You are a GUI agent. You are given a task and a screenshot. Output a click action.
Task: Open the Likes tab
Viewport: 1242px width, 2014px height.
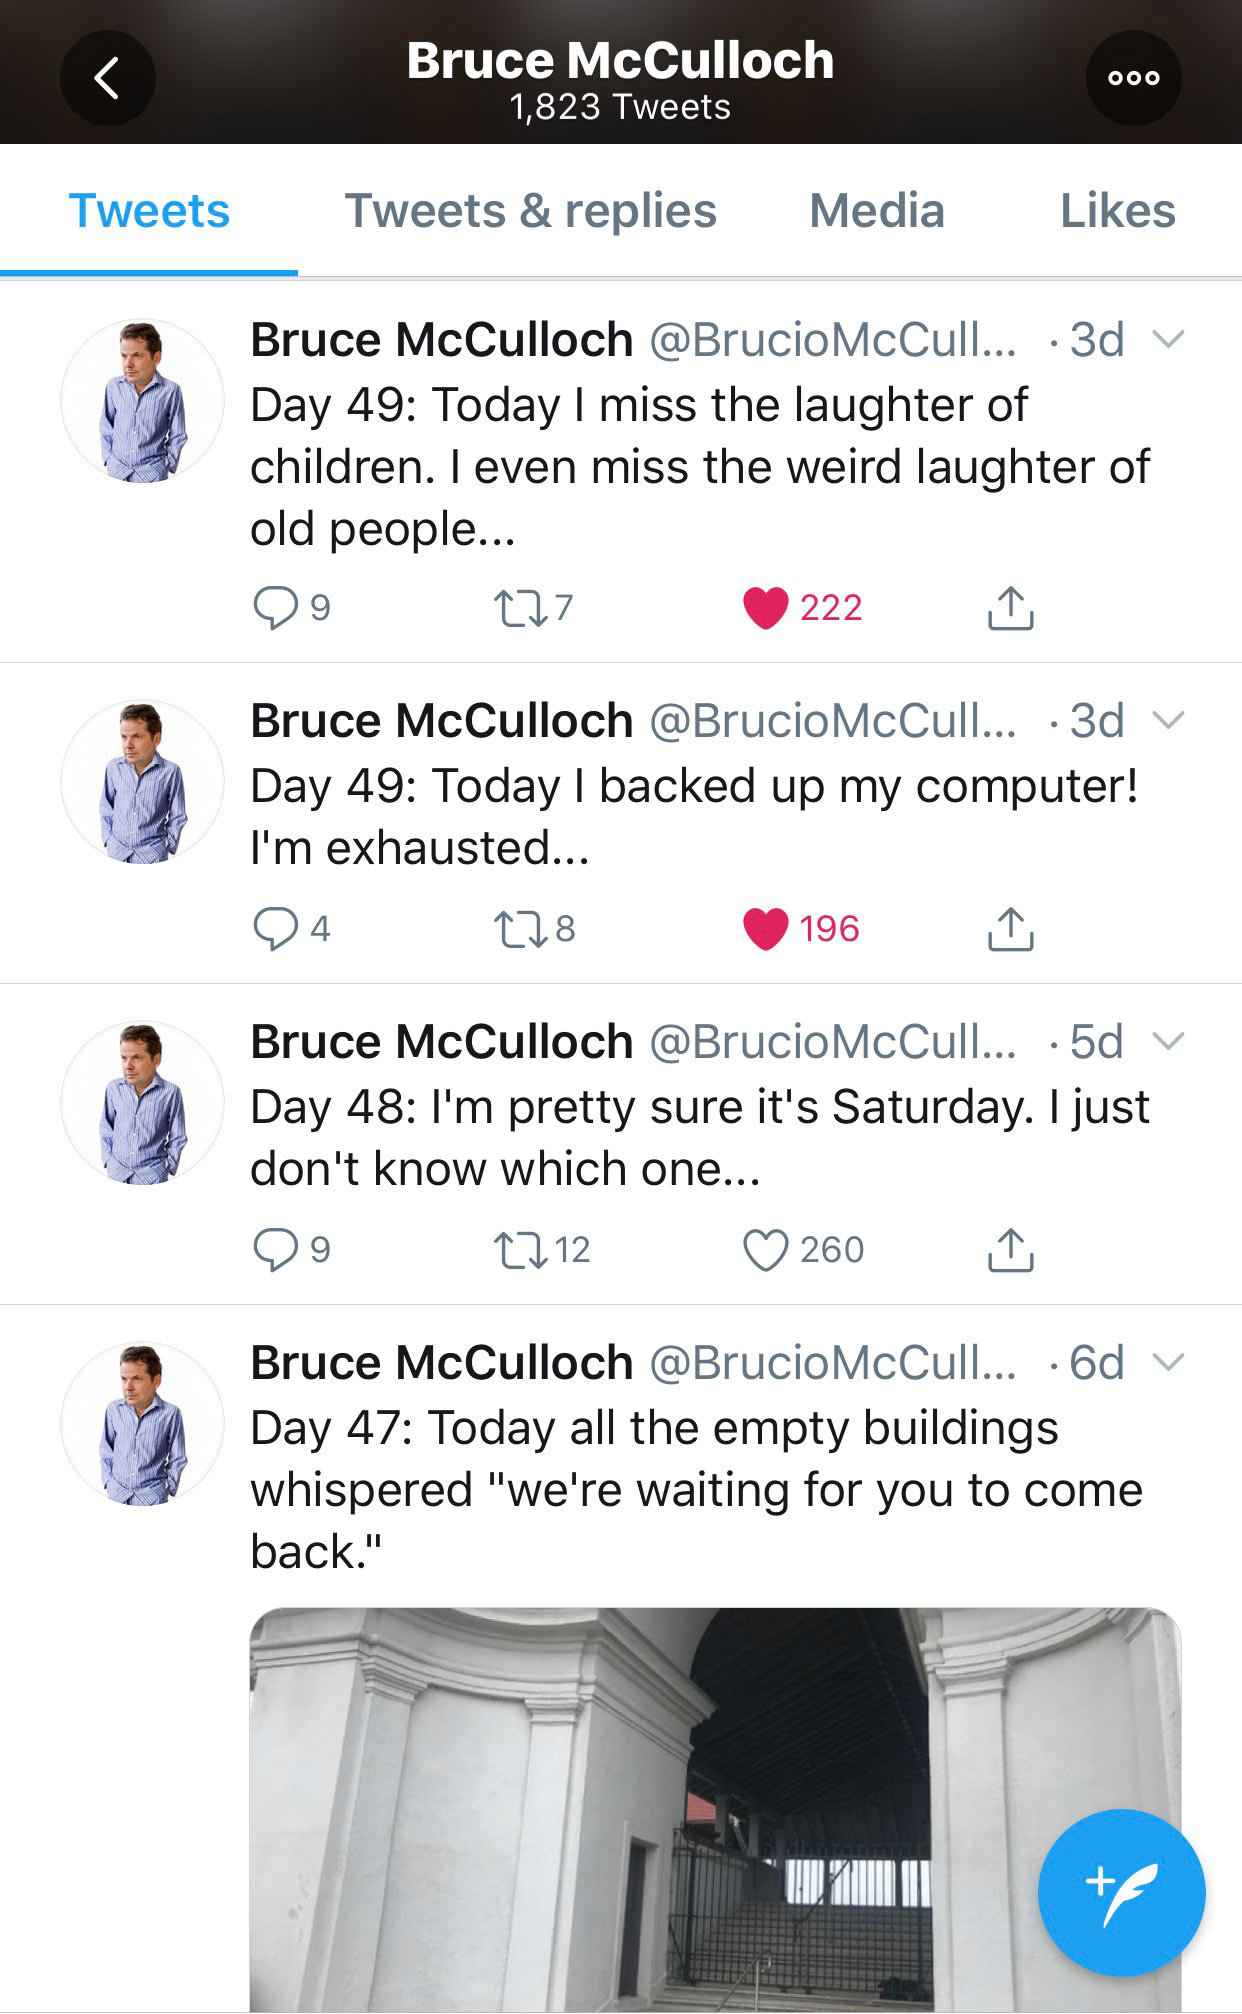point(1117,211)
